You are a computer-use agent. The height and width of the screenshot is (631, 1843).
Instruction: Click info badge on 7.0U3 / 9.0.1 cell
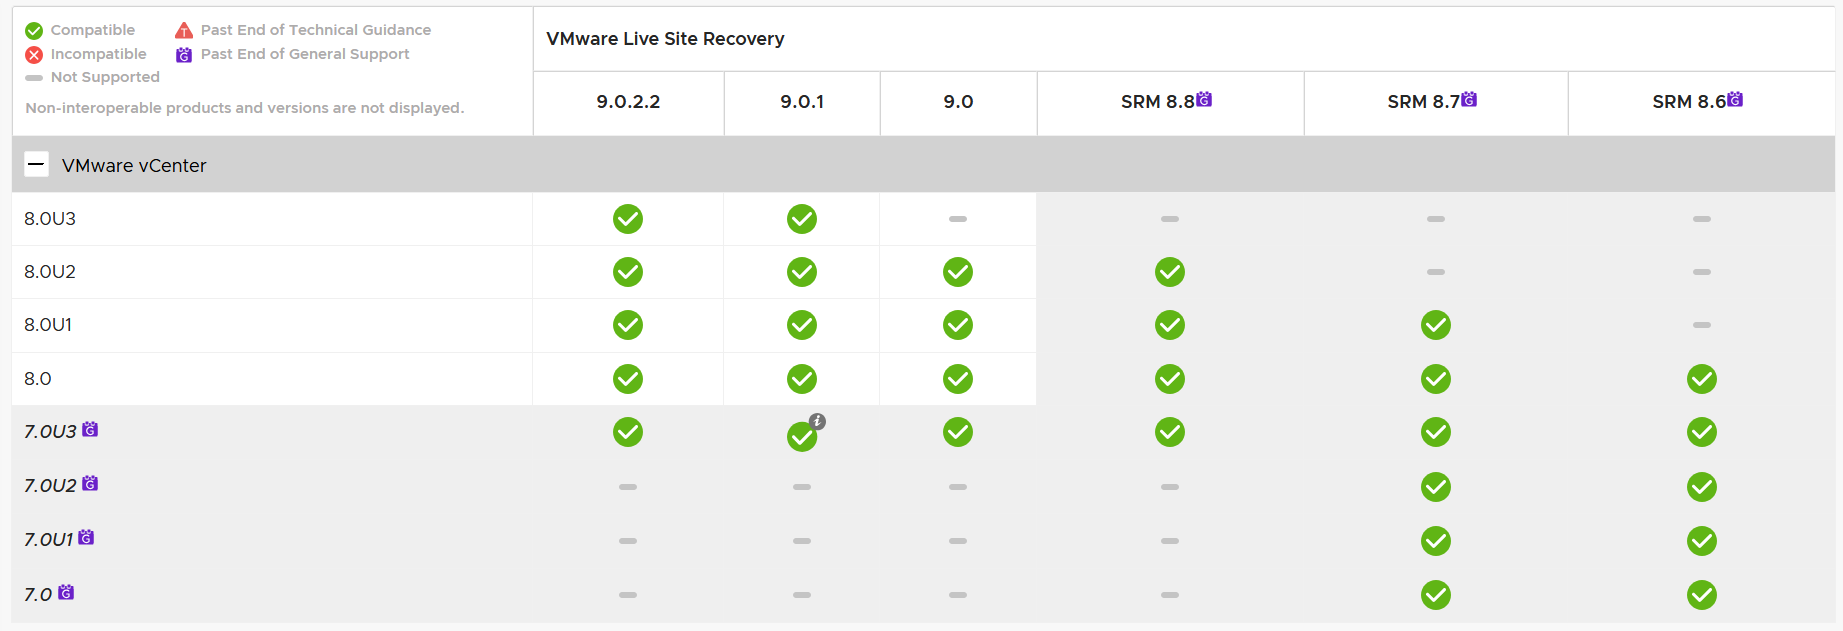[817, 422]
